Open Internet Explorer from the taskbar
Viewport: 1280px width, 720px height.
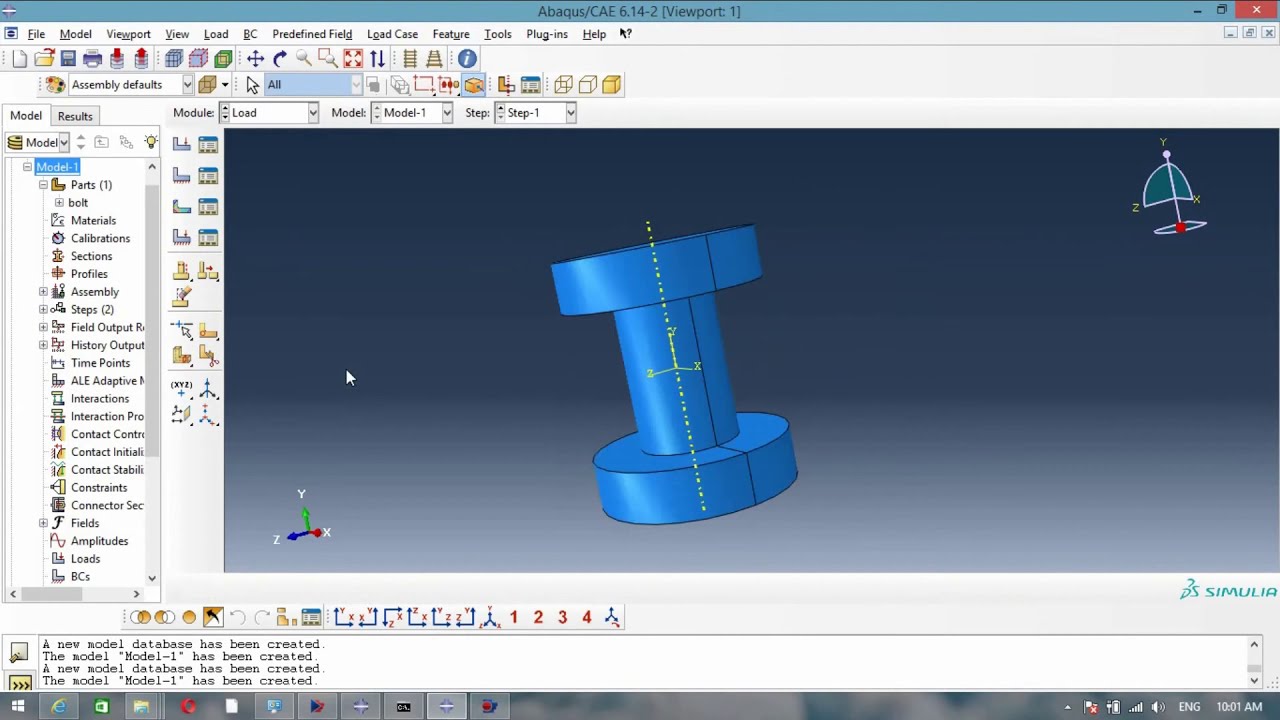[59, 707]
